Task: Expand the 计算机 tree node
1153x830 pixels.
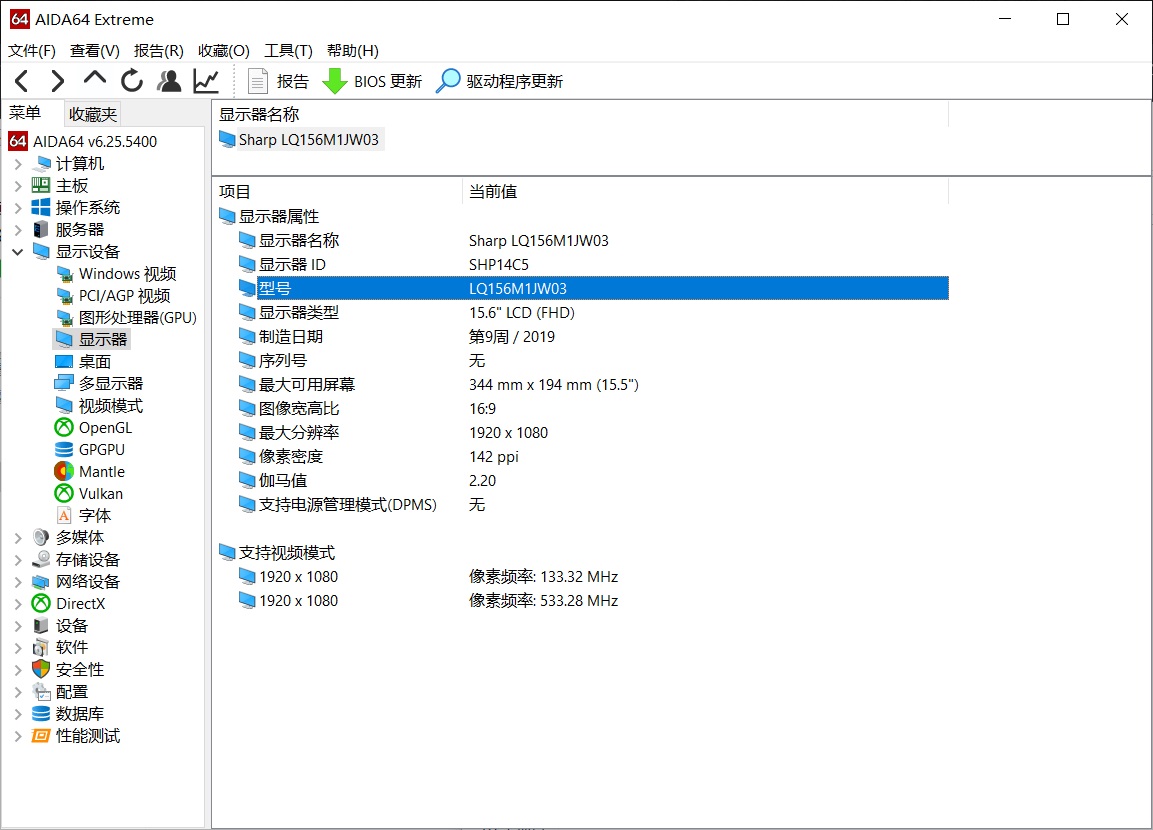Action: pos(18,164)
